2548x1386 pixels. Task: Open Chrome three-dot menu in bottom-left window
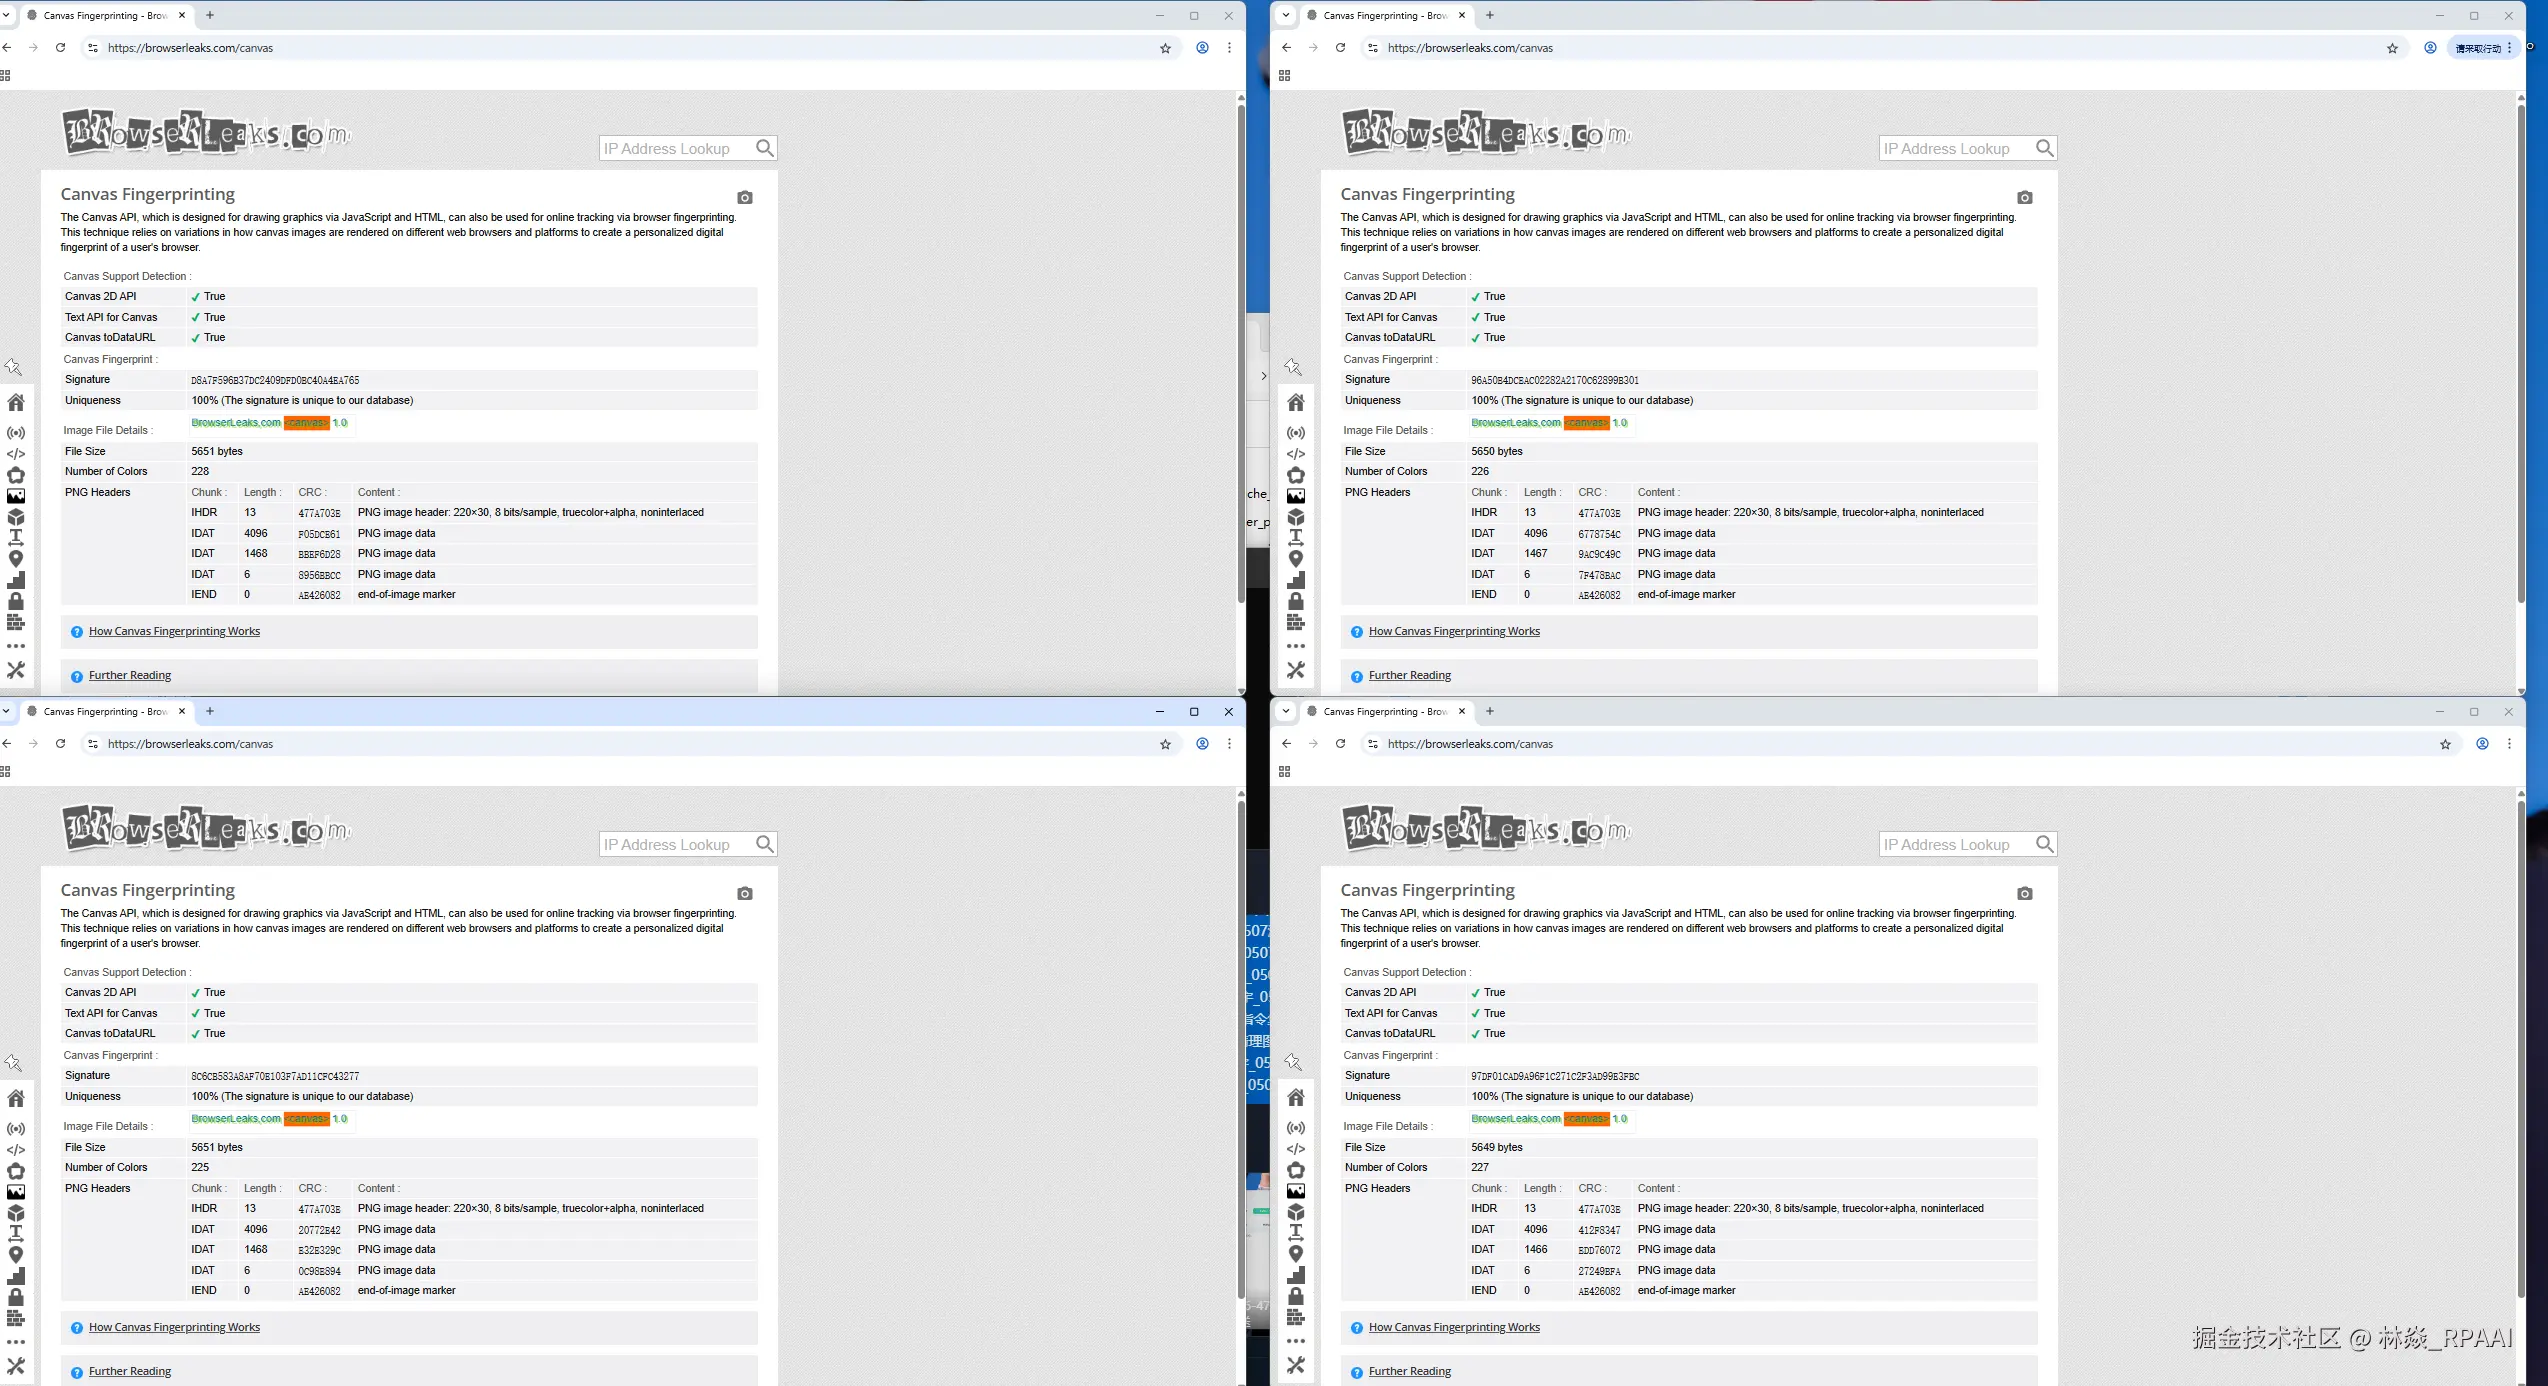tap(1229, 744)
